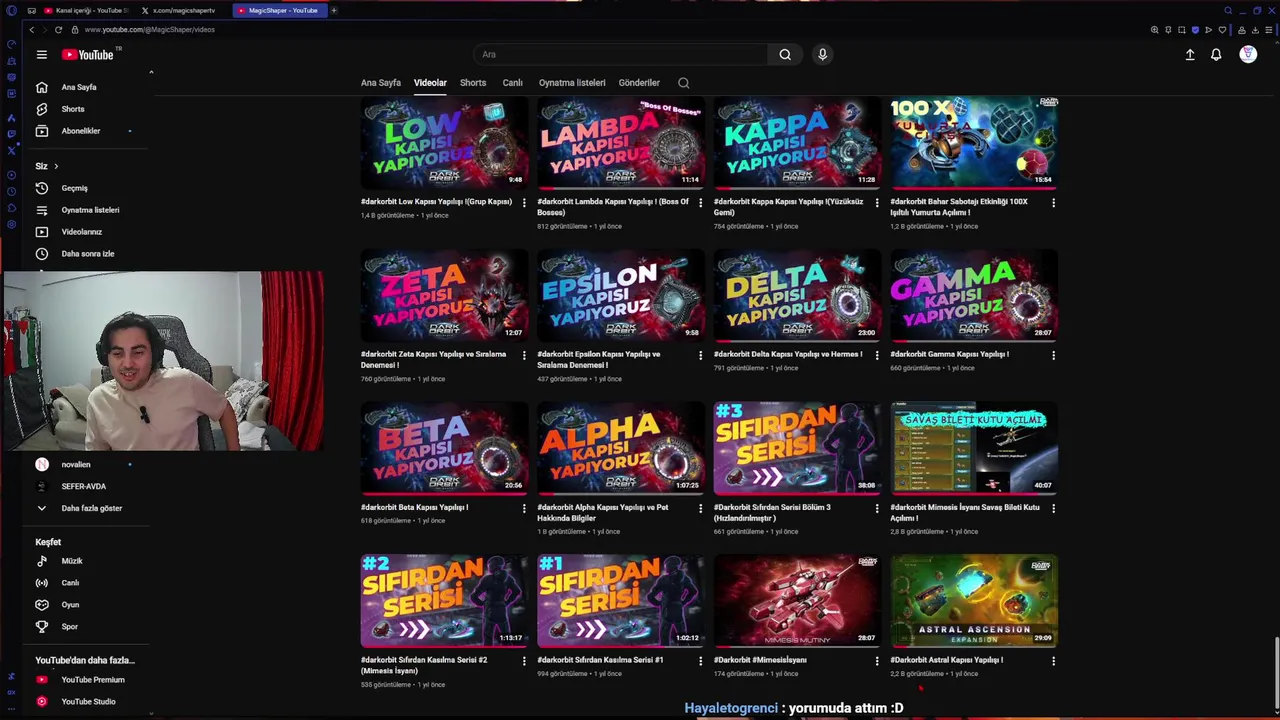Screen dimensions: 1280x720
Task: Click the search magnifier button
Action: pos(785,55)
